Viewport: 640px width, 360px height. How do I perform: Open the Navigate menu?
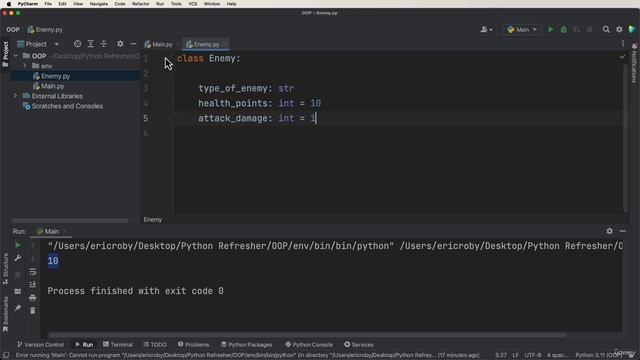[x=98, y=4]
